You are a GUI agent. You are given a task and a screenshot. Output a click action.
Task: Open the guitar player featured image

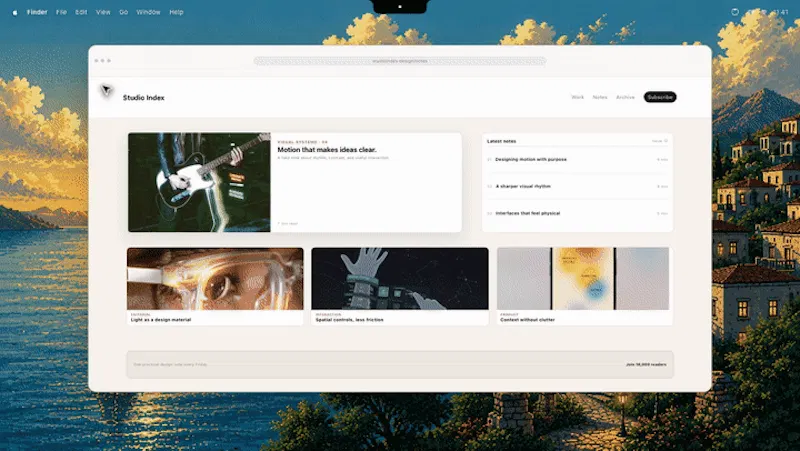click(199, 182)
